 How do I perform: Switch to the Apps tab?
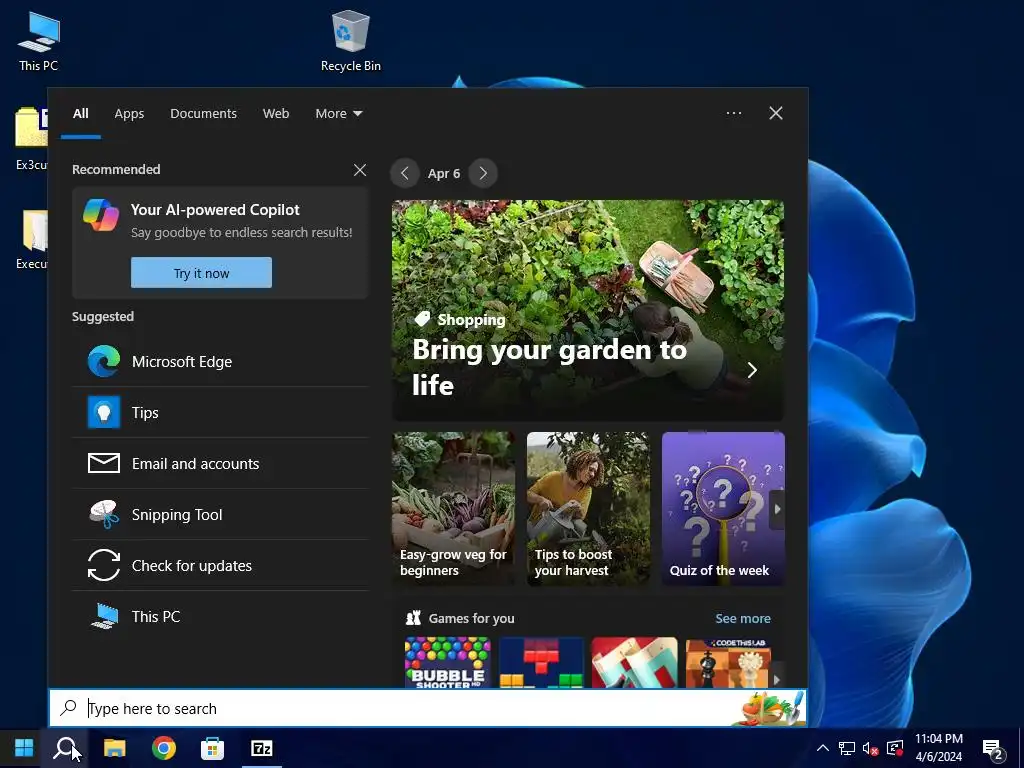pos(129,114)
